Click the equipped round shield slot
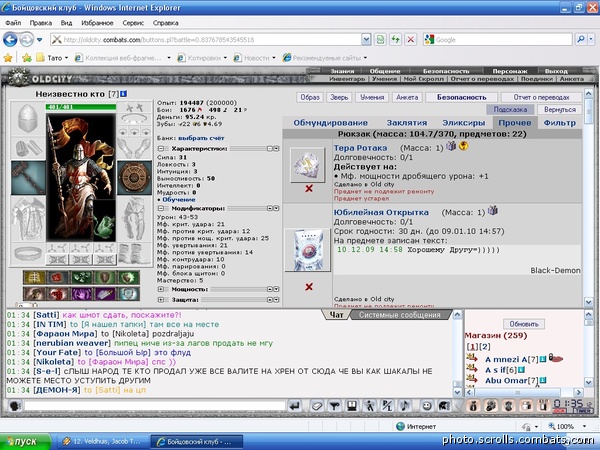This screenshot has width=600, height=450. (134, 178)
